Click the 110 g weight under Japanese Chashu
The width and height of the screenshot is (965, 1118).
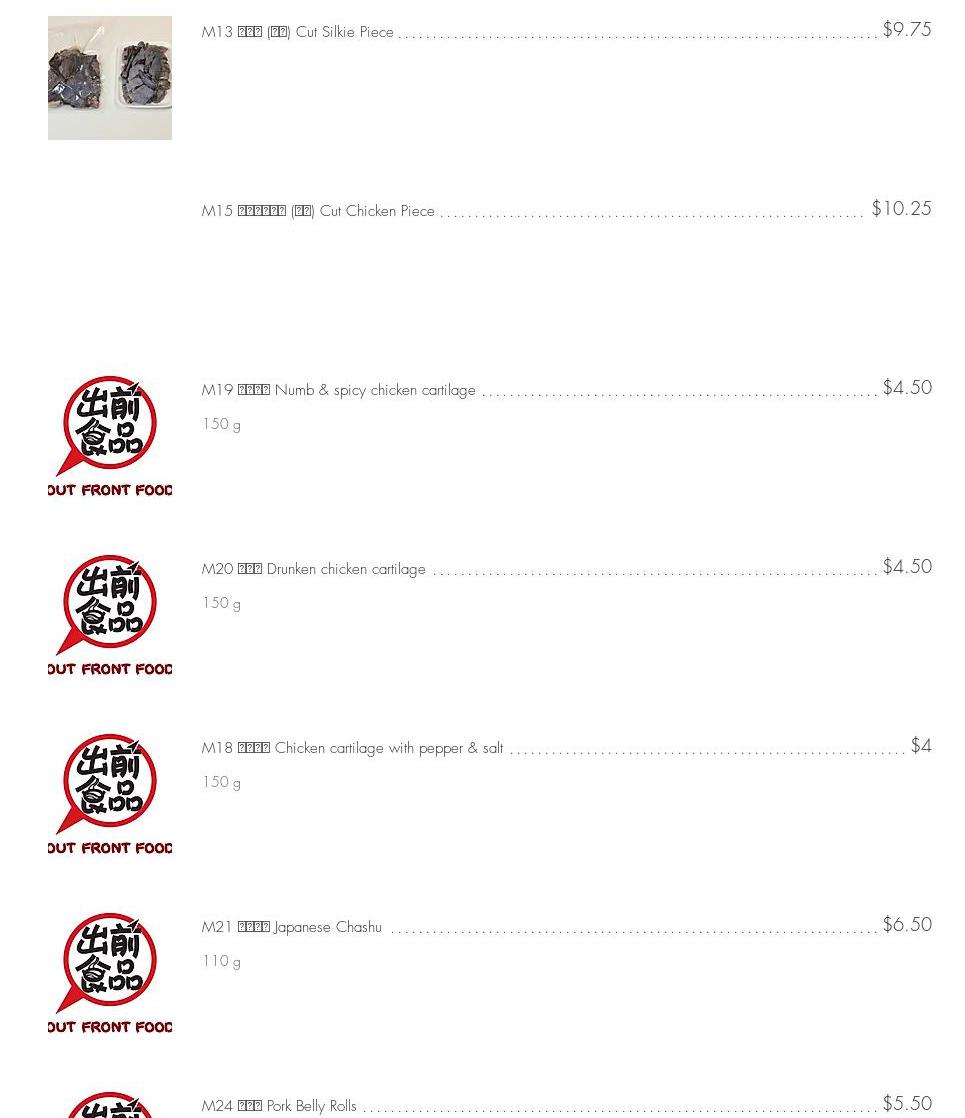click(222, 961)
